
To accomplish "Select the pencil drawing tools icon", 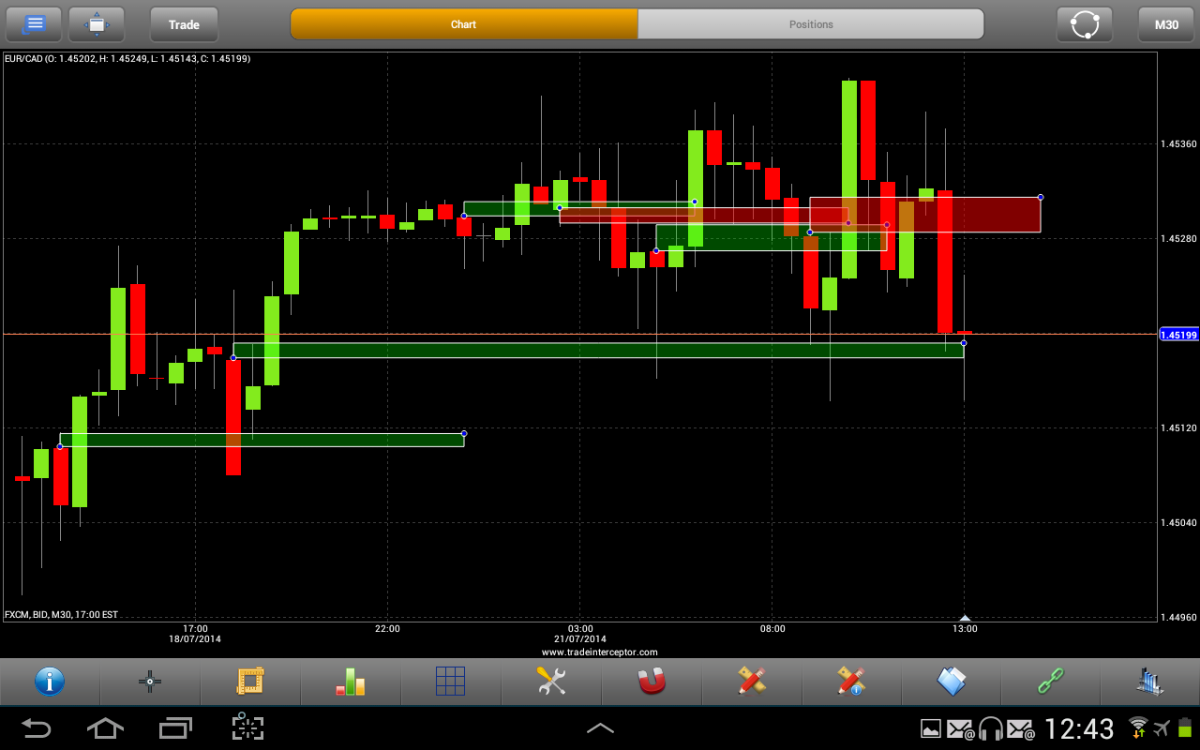I will point(751,681).
